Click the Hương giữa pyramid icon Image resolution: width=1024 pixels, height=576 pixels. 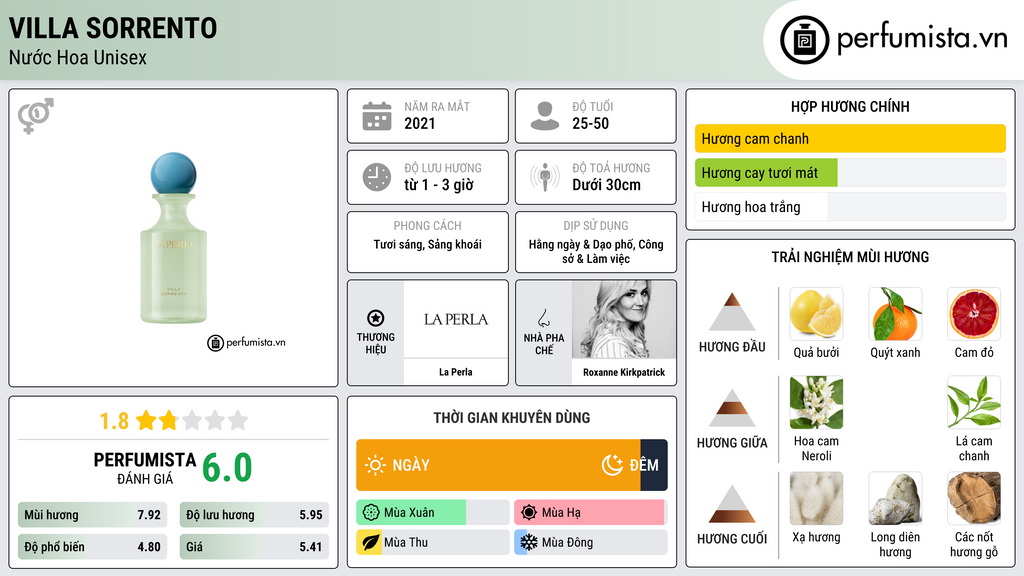tap(732, 408)
